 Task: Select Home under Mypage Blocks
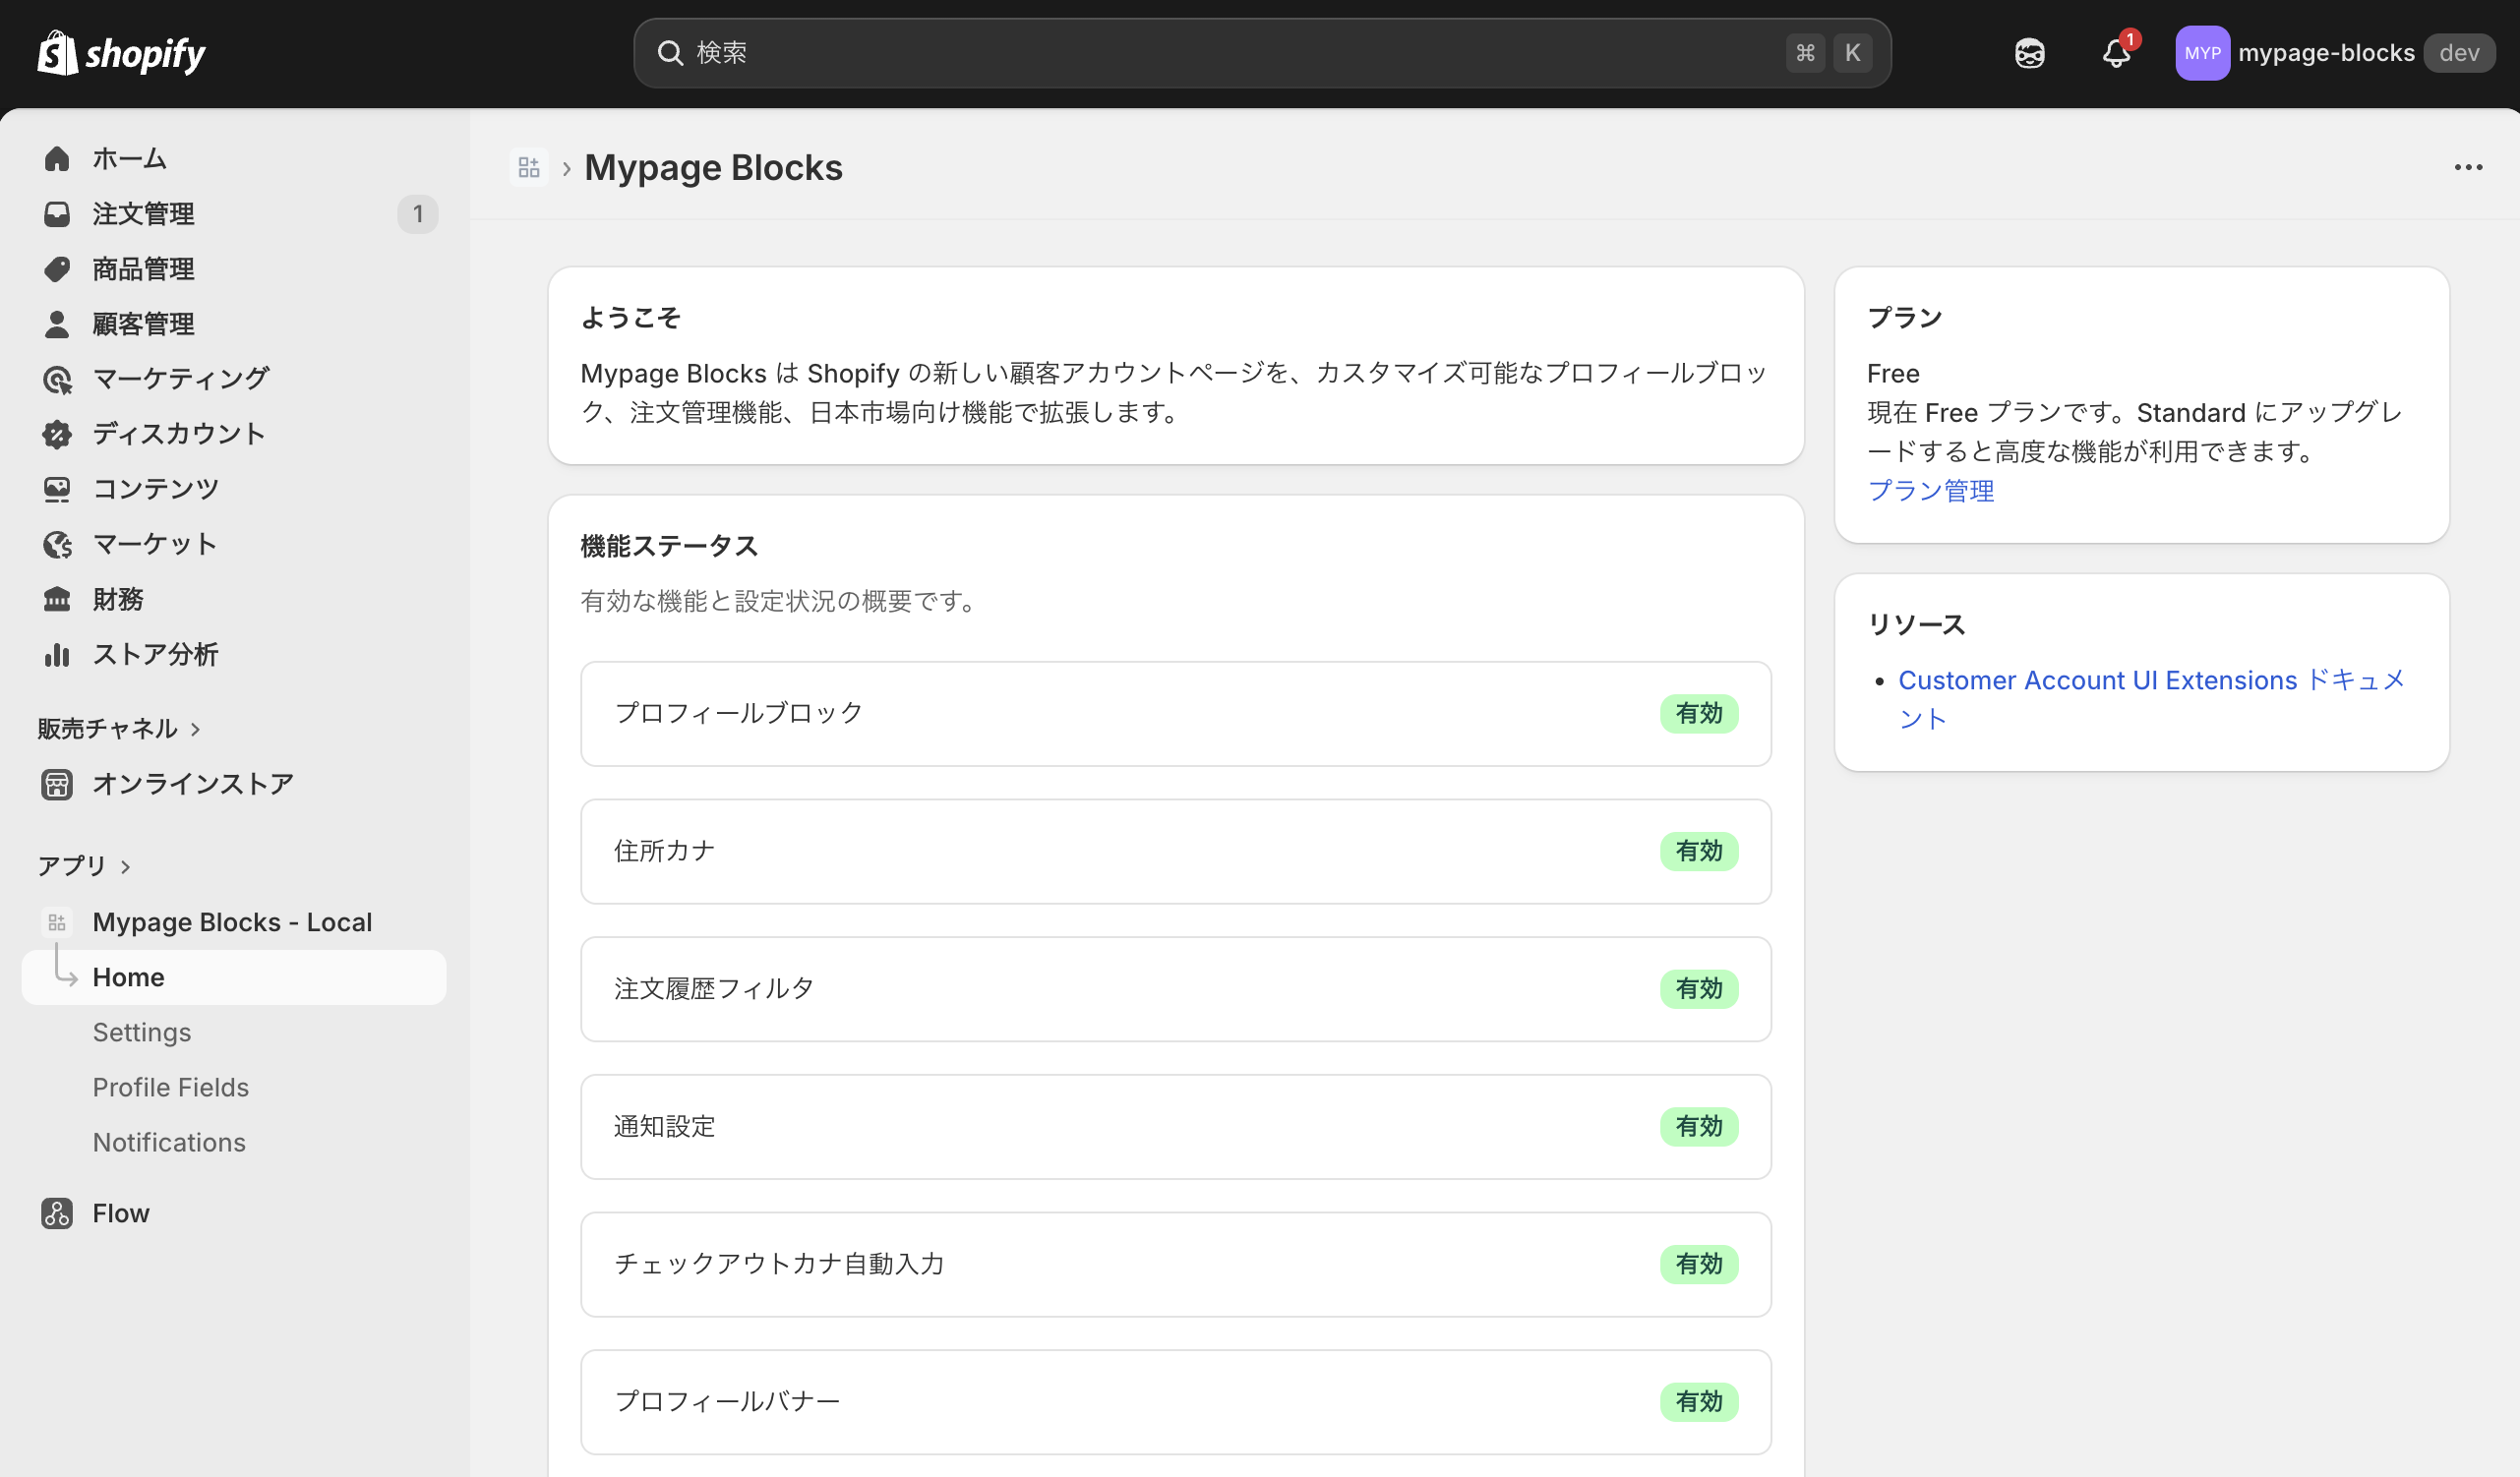234,977
